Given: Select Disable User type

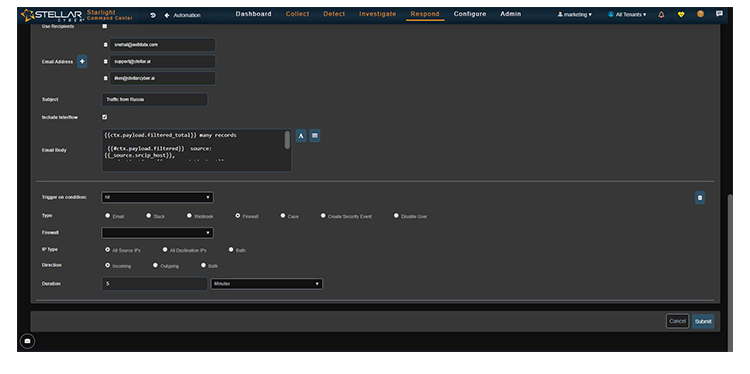Looking at the screenshot, I should pos(396,216).
